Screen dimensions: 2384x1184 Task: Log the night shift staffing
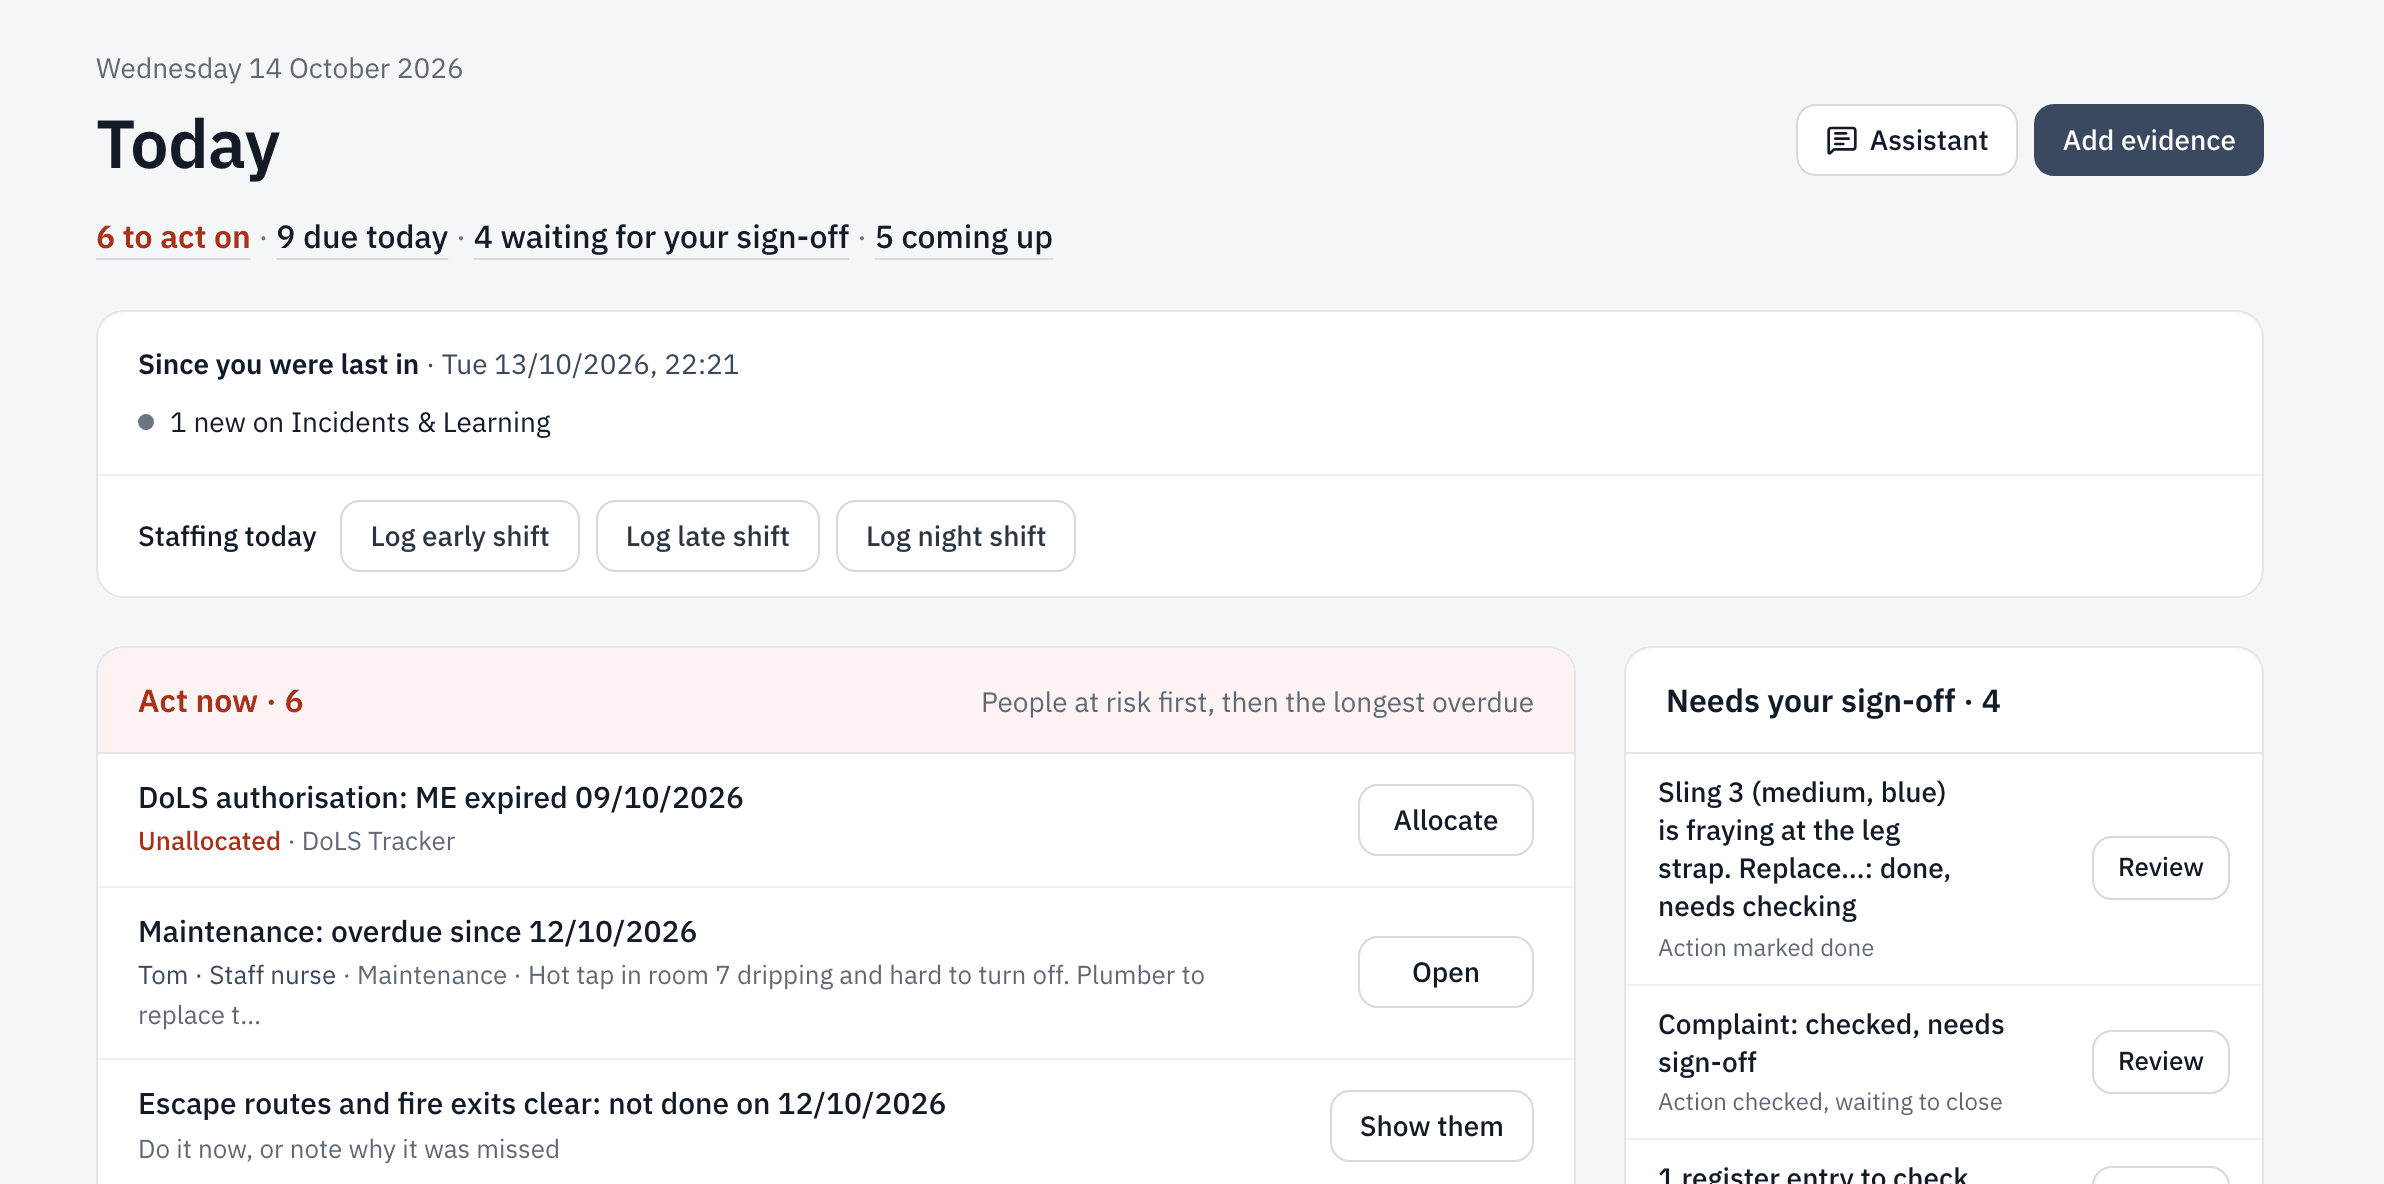point(956,536)
